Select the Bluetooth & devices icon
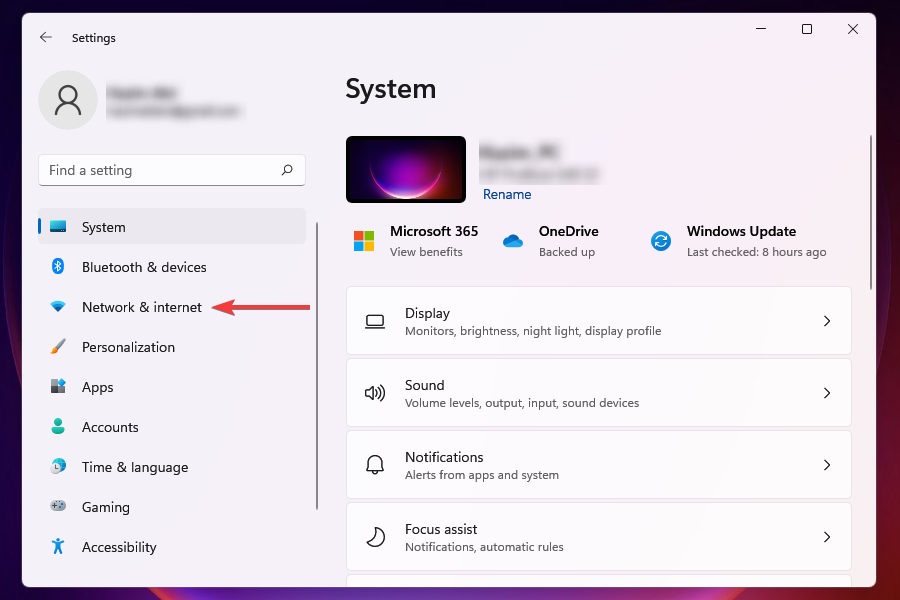Image resolution: width=900 pixels, height=600 pixels. [x=59, y=267]
